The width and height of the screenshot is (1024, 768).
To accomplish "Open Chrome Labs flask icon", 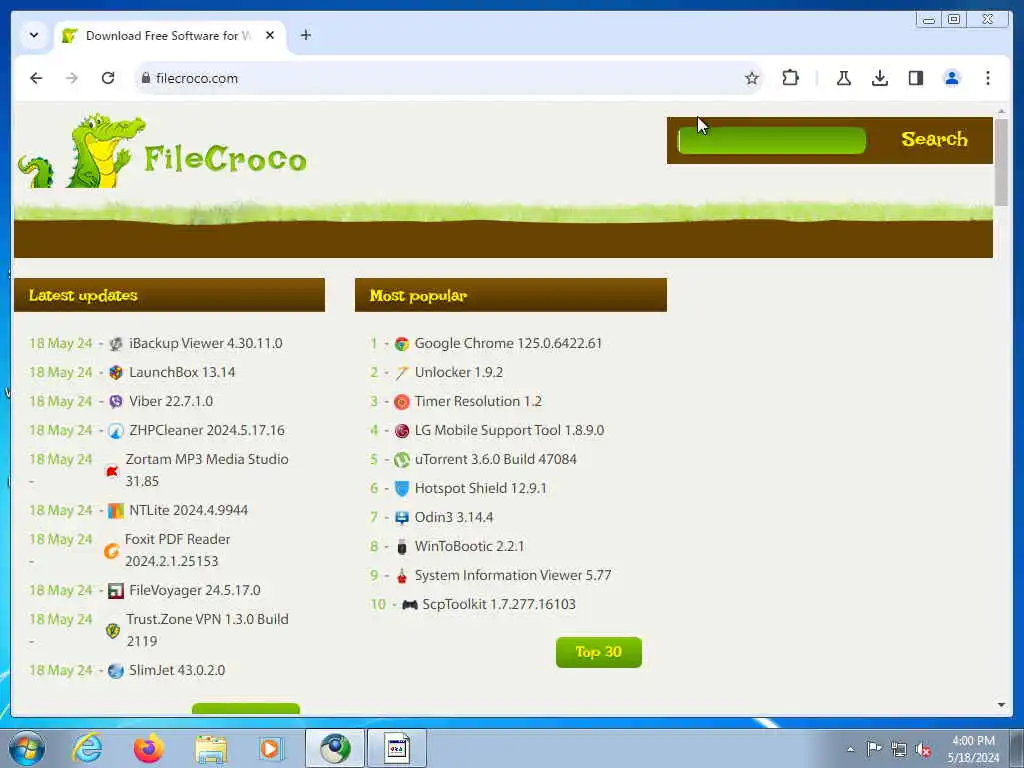I will (x=844, y=78).
